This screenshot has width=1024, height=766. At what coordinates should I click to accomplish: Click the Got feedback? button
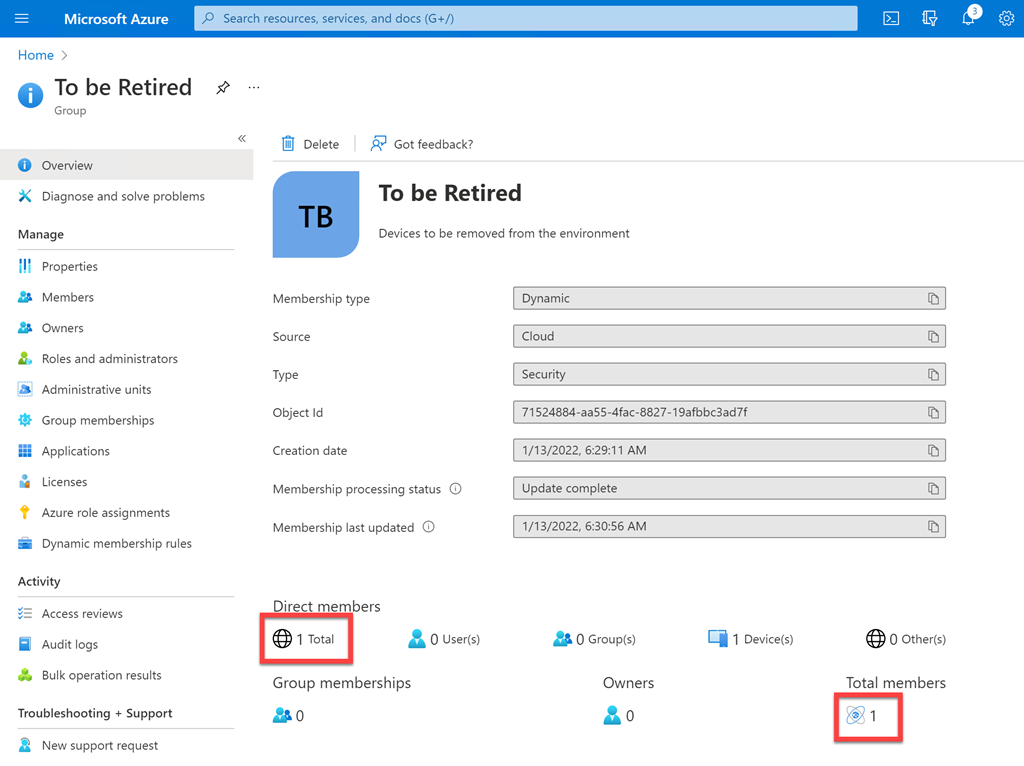pyautogui.click(x=422, y=144)
